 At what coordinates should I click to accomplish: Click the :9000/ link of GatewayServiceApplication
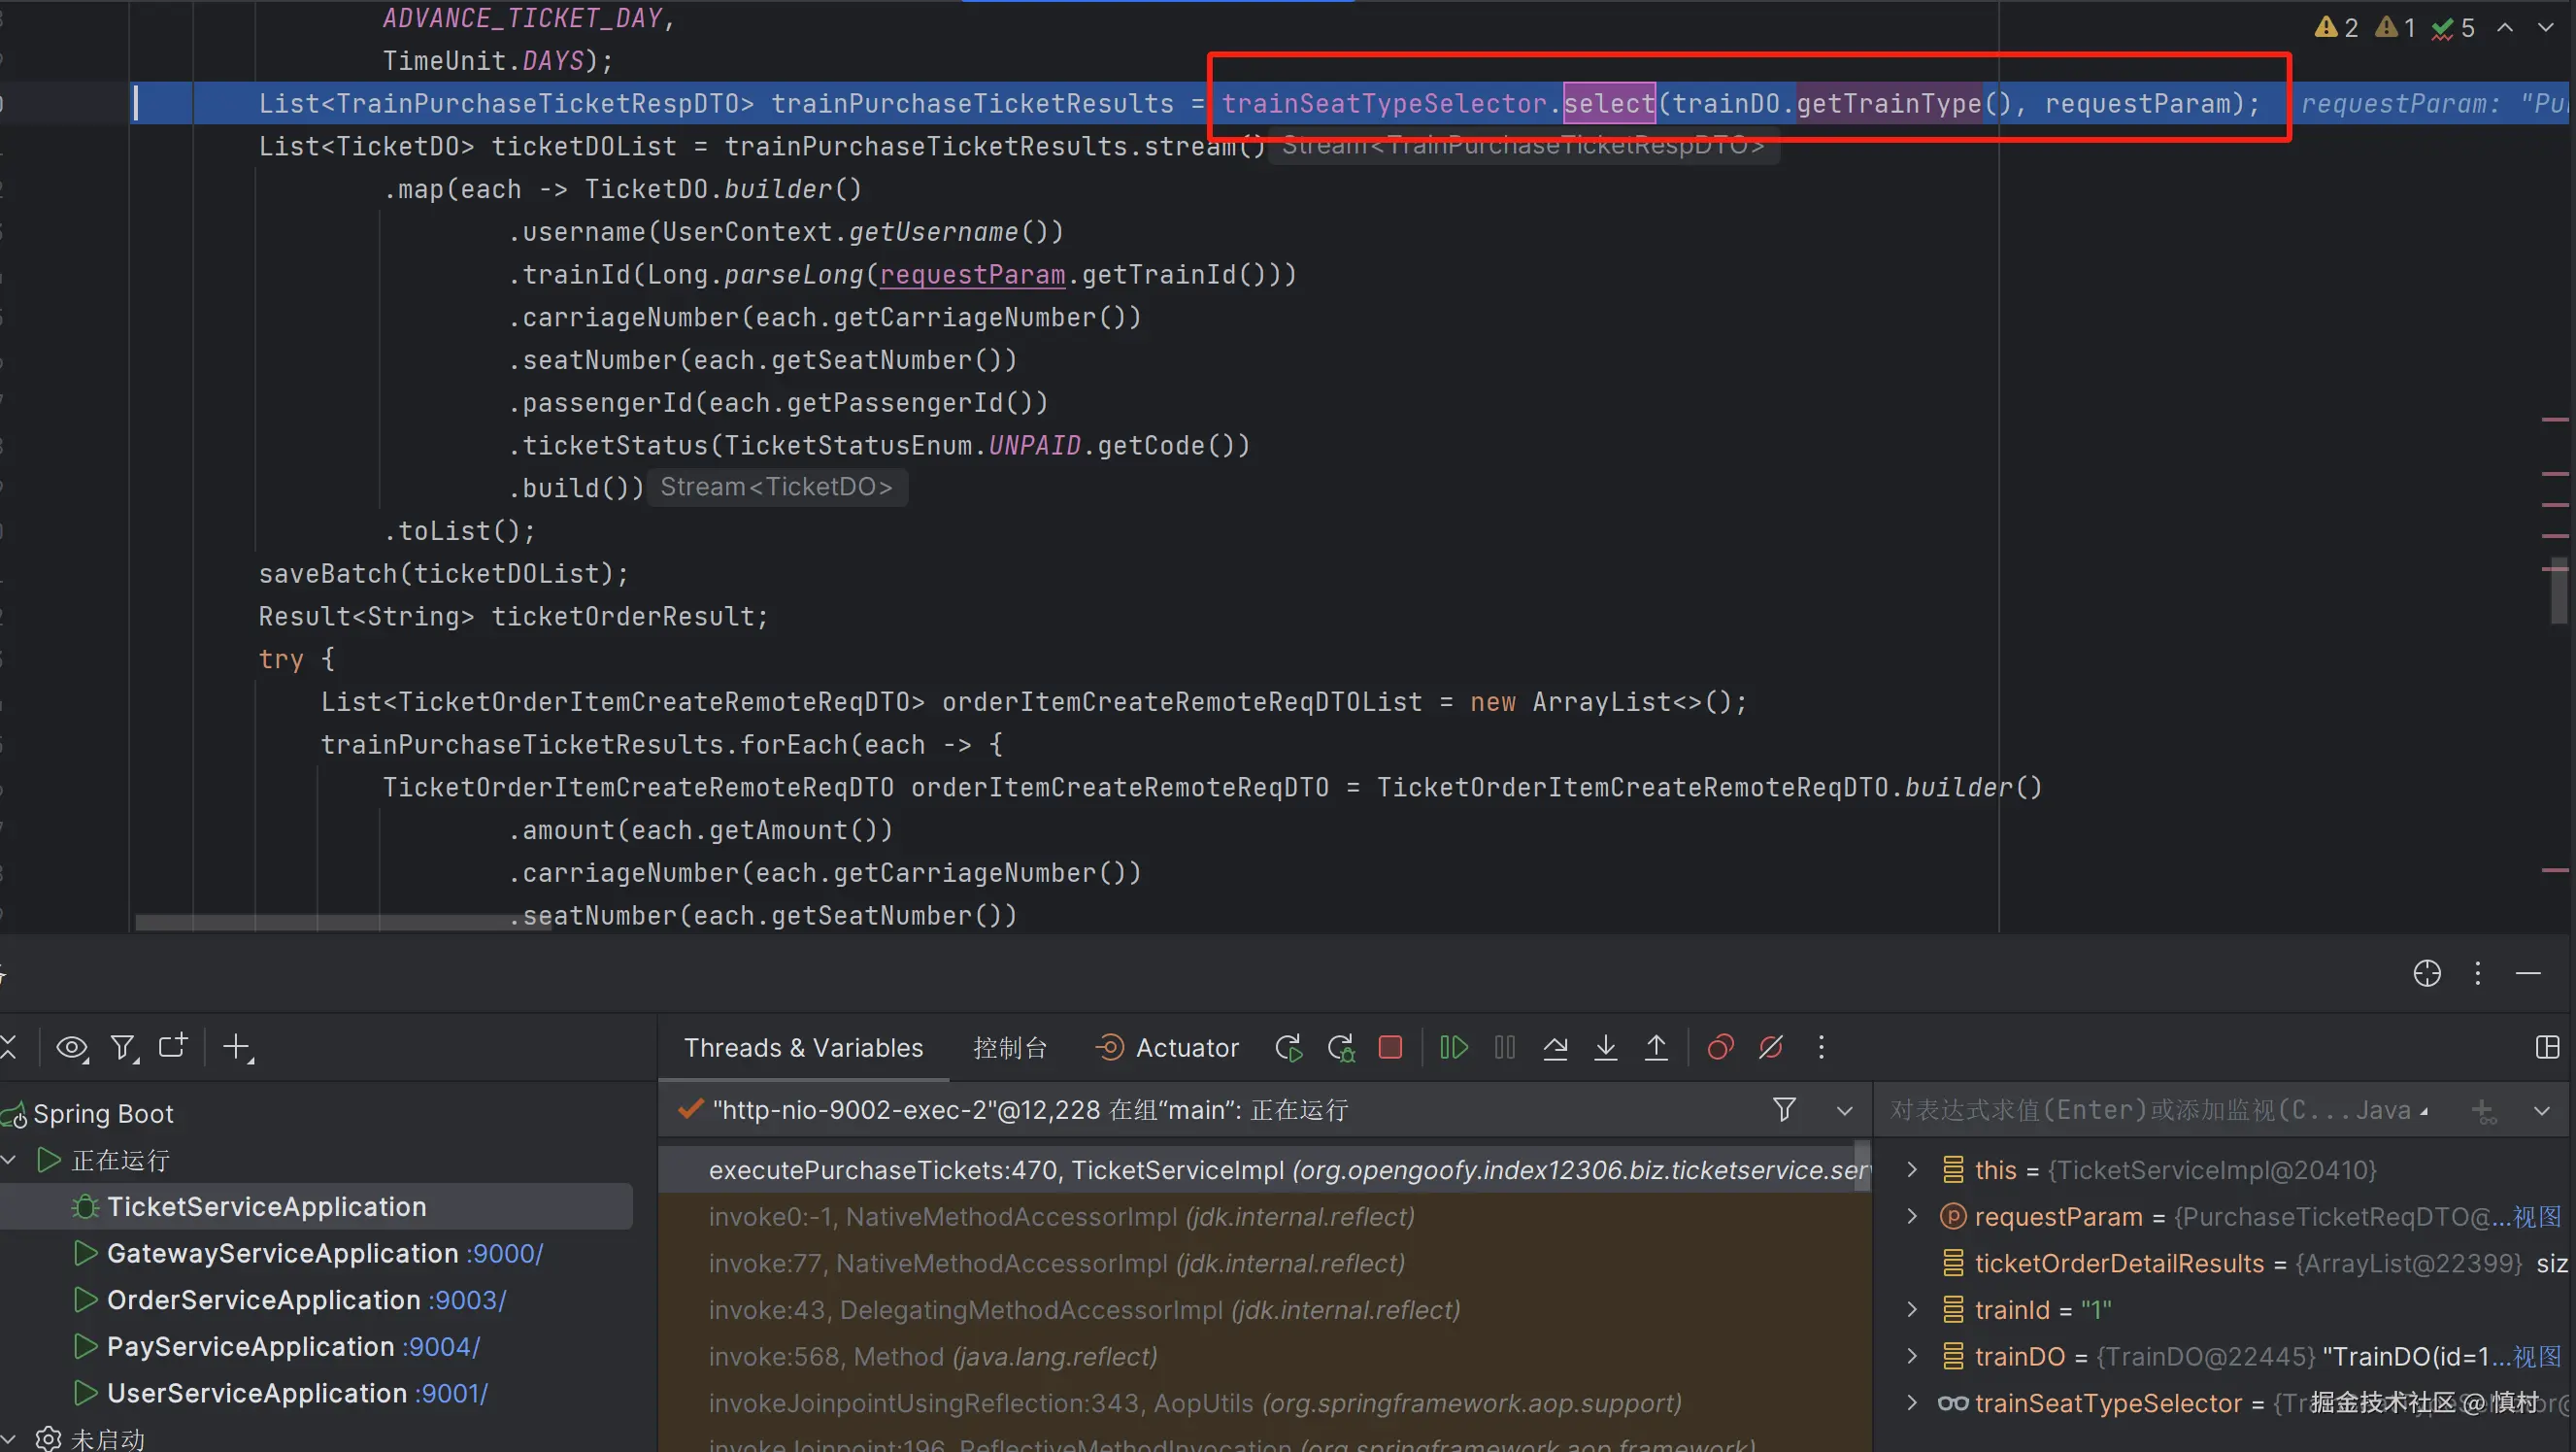pos(504,1253)
